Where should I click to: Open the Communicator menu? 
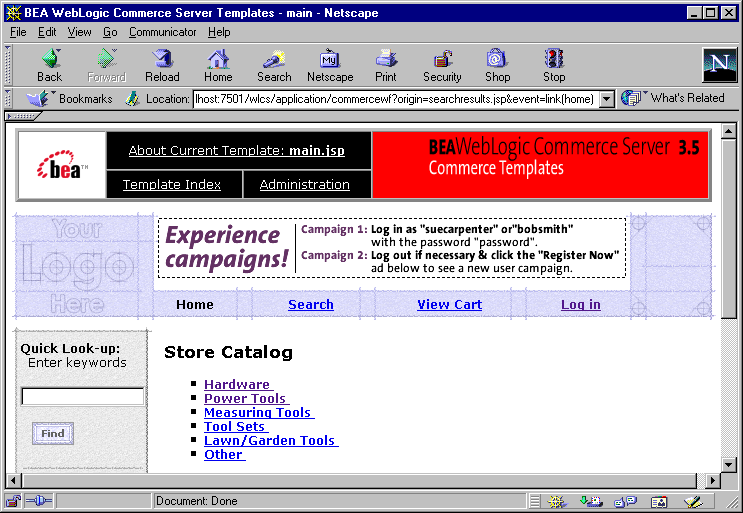pyautogui.click(x=163, y=32)
